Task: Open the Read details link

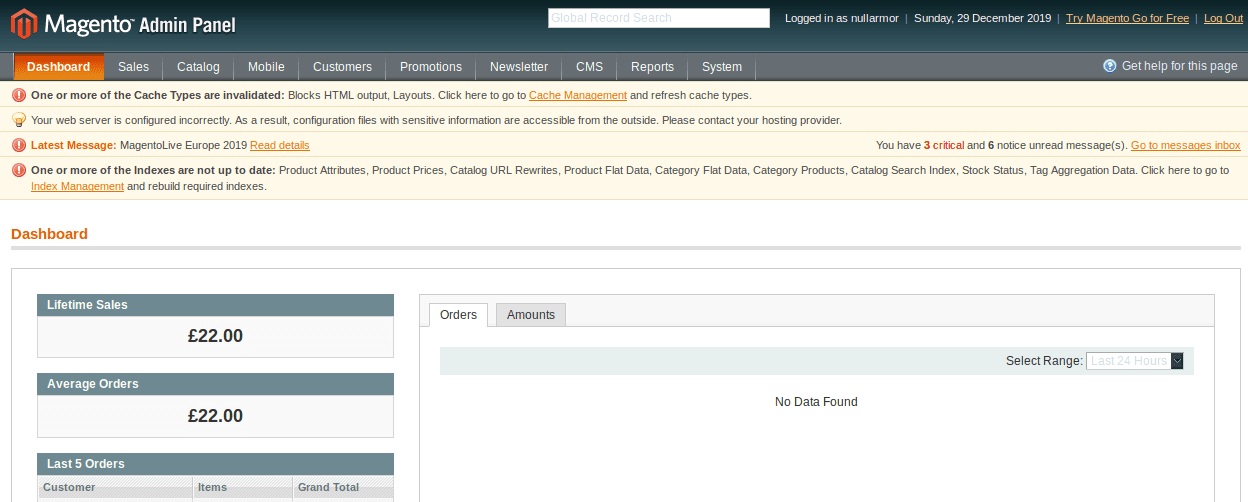Action: (280, 145)
